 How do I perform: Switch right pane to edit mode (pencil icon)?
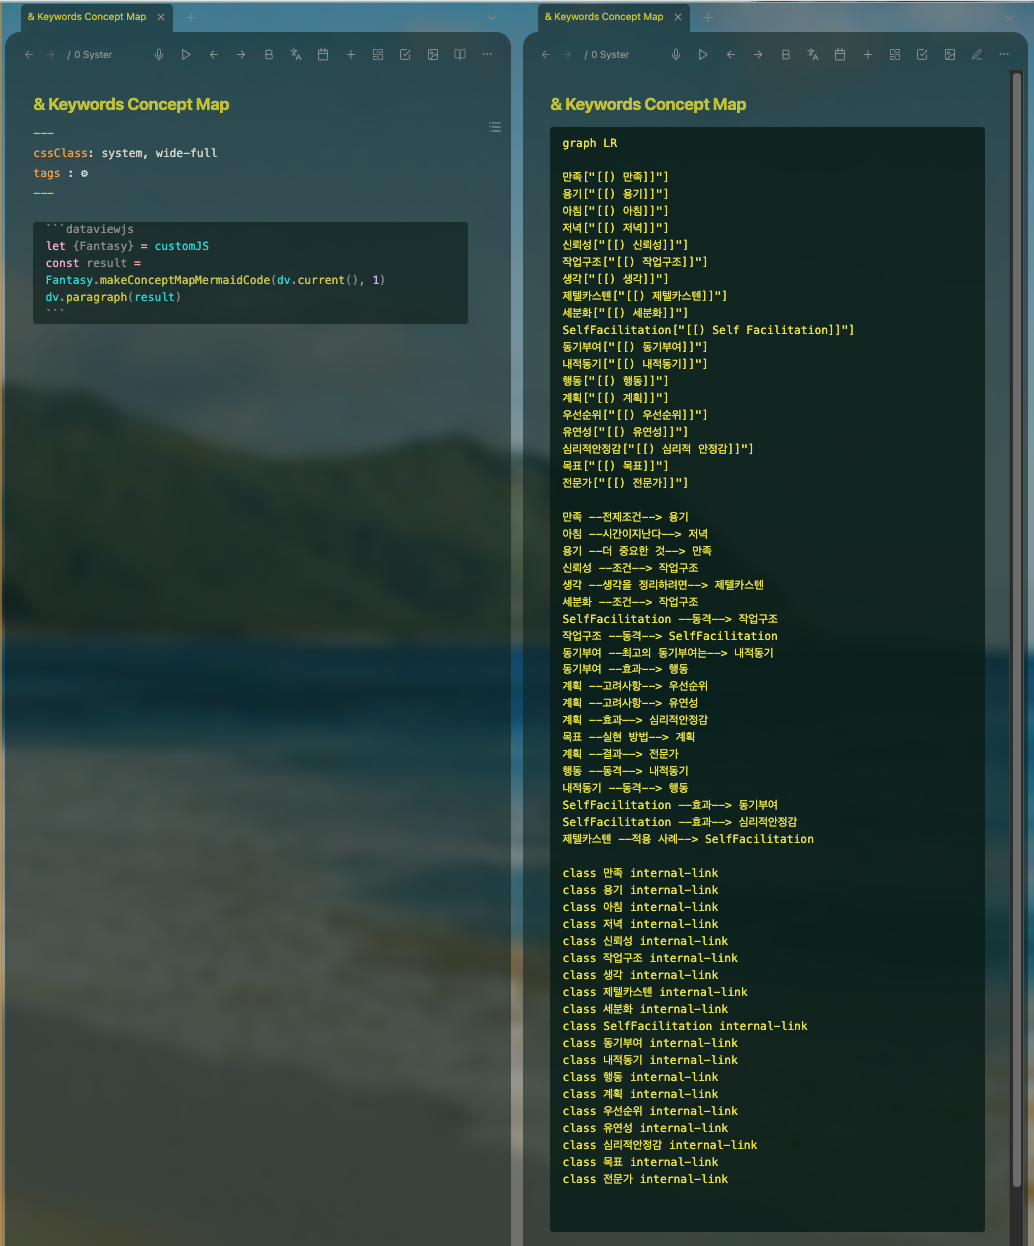pyautogui.click(x=977, y=55)
